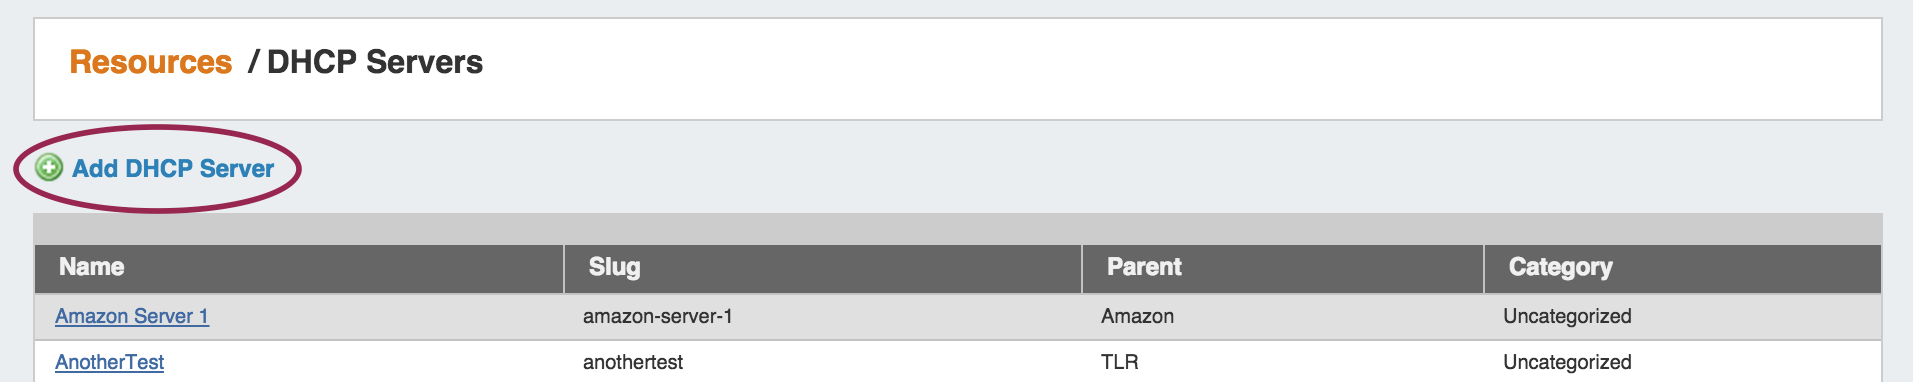Click empty area of white title panel
Image resolution: width=1913 pixels, height=382 pixels.
pos(1180,68)
